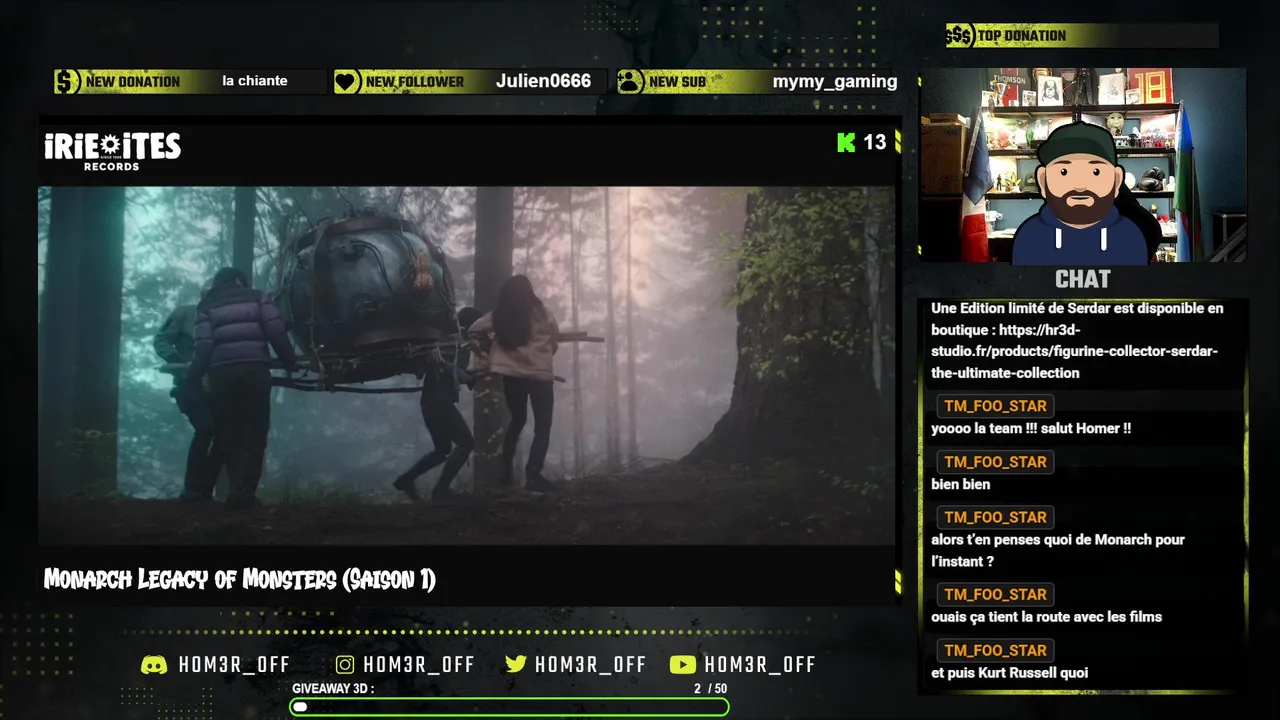Click chat message 'yoooo la team !!! salut Homer !!'
This screenshot has width=1280, height=720.
coord(1031,428)
